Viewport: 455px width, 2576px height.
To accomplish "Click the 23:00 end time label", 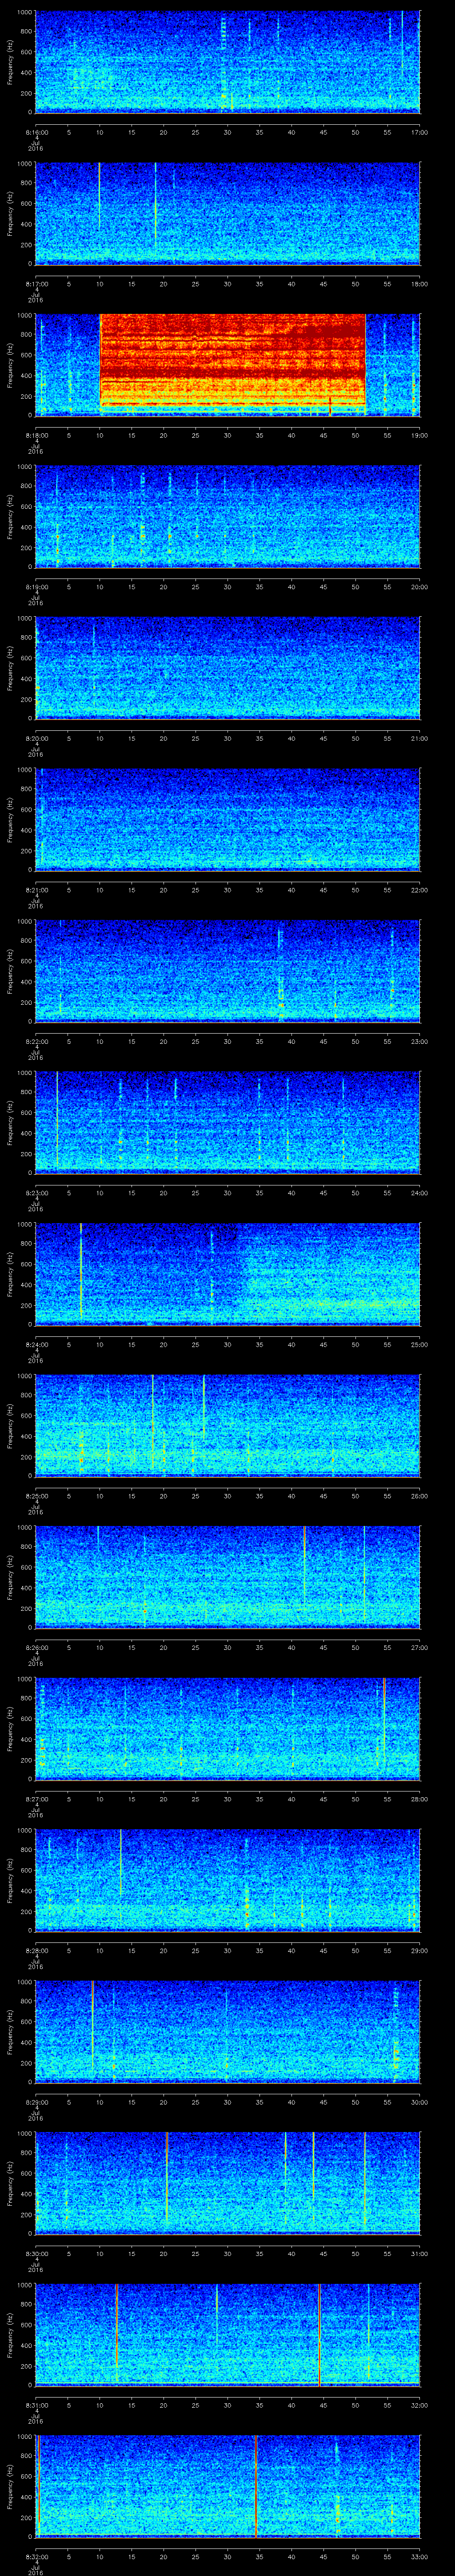I will [419, 1042].
